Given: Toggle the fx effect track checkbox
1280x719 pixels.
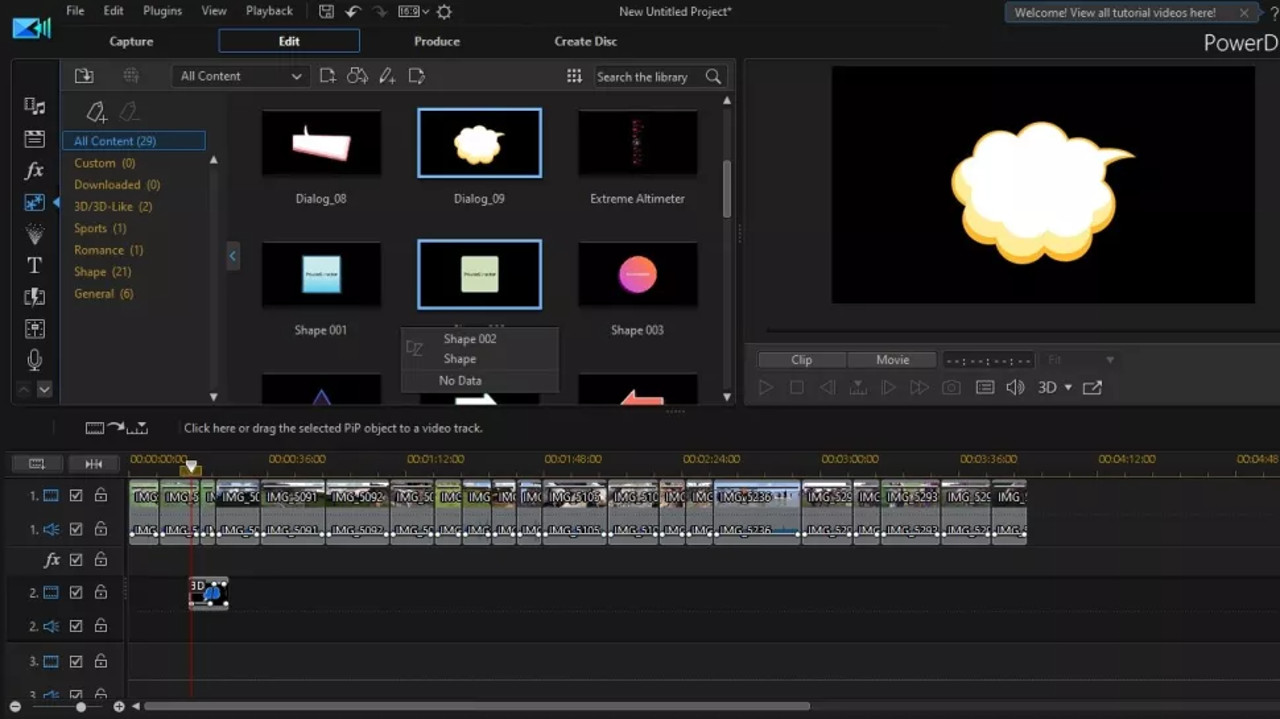Looking at the screenshot, I should pyautogui.click(x=76, y=560).
